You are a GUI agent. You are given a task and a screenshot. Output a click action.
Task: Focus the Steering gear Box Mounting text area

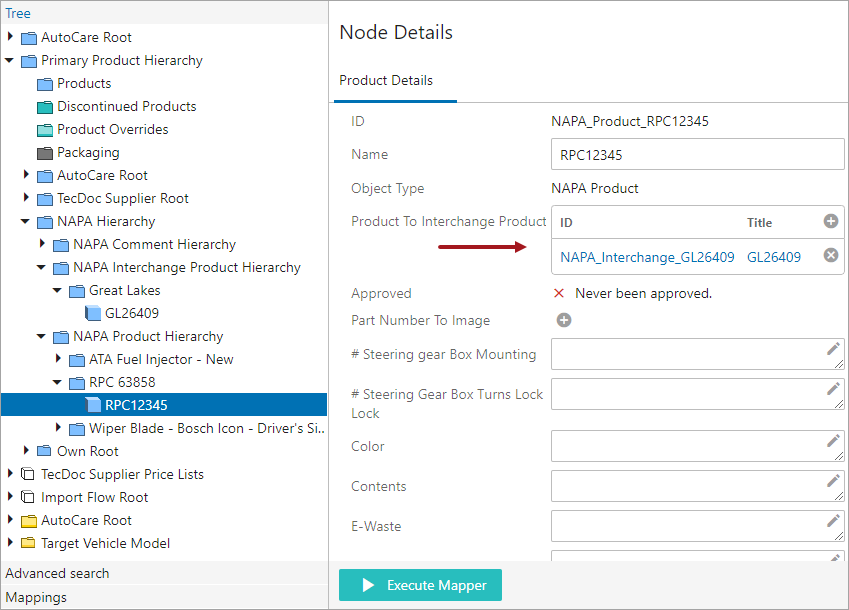[697, 354]
